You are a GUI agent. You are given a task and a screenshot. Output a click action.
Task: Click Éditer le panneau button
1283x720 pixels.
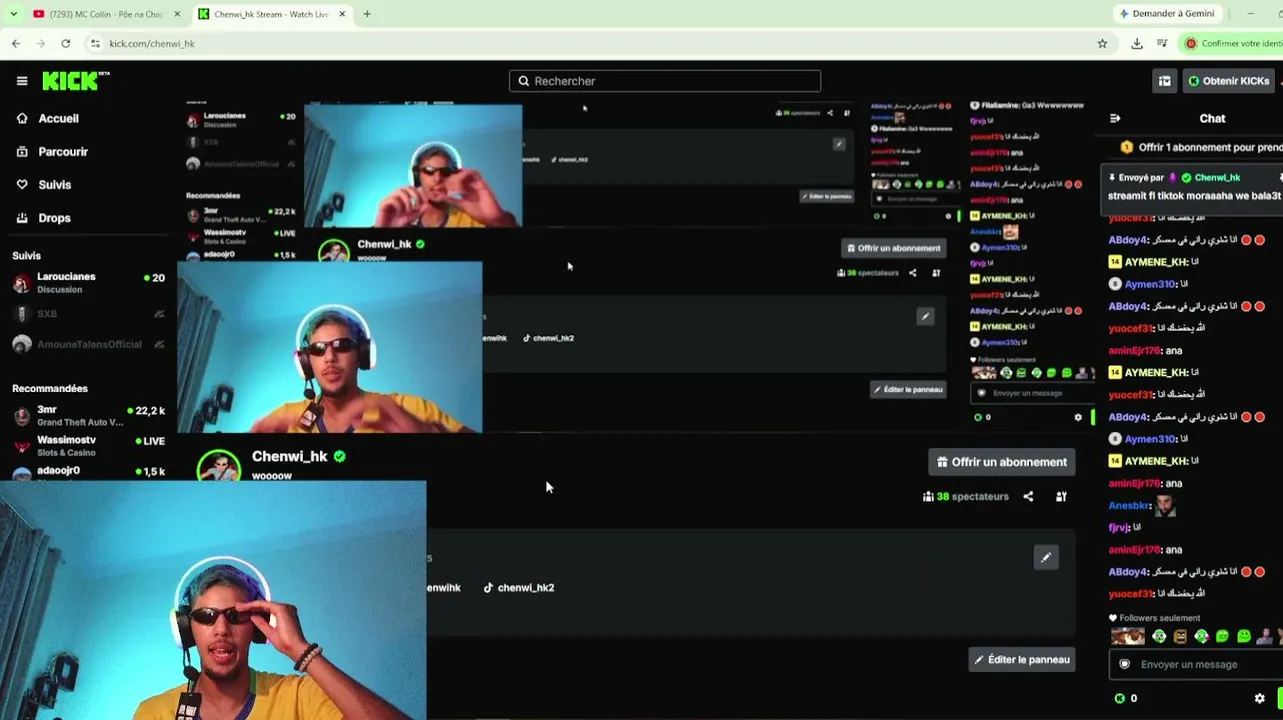point(1022,659)
